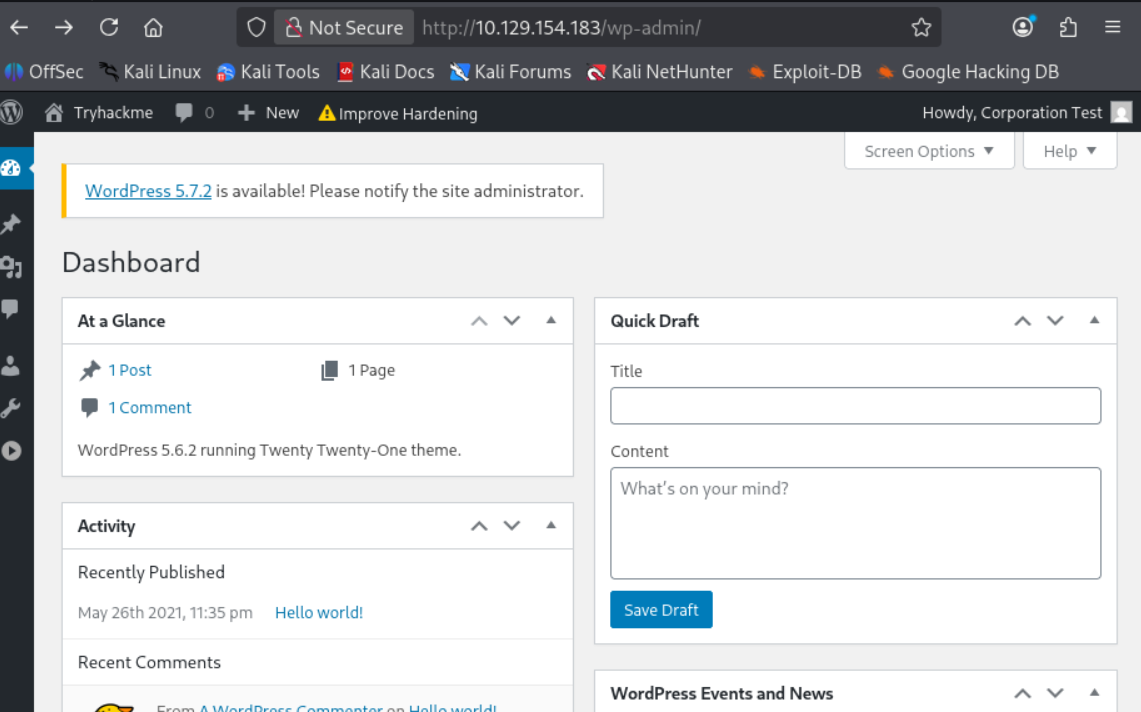Open Profile user icon in sidebar
This screenshot has height=712, width=1141.
(11, 365)
